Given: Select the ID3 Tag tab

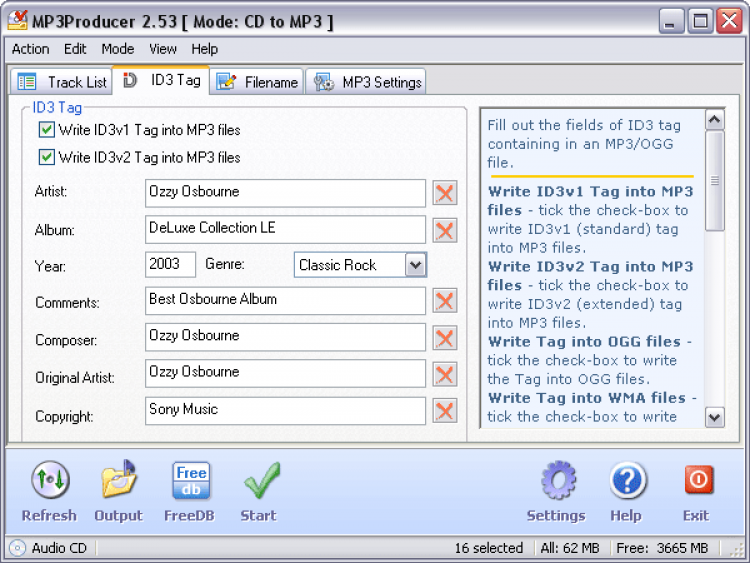Looking at the screenshot, I should tap(161, 80).
